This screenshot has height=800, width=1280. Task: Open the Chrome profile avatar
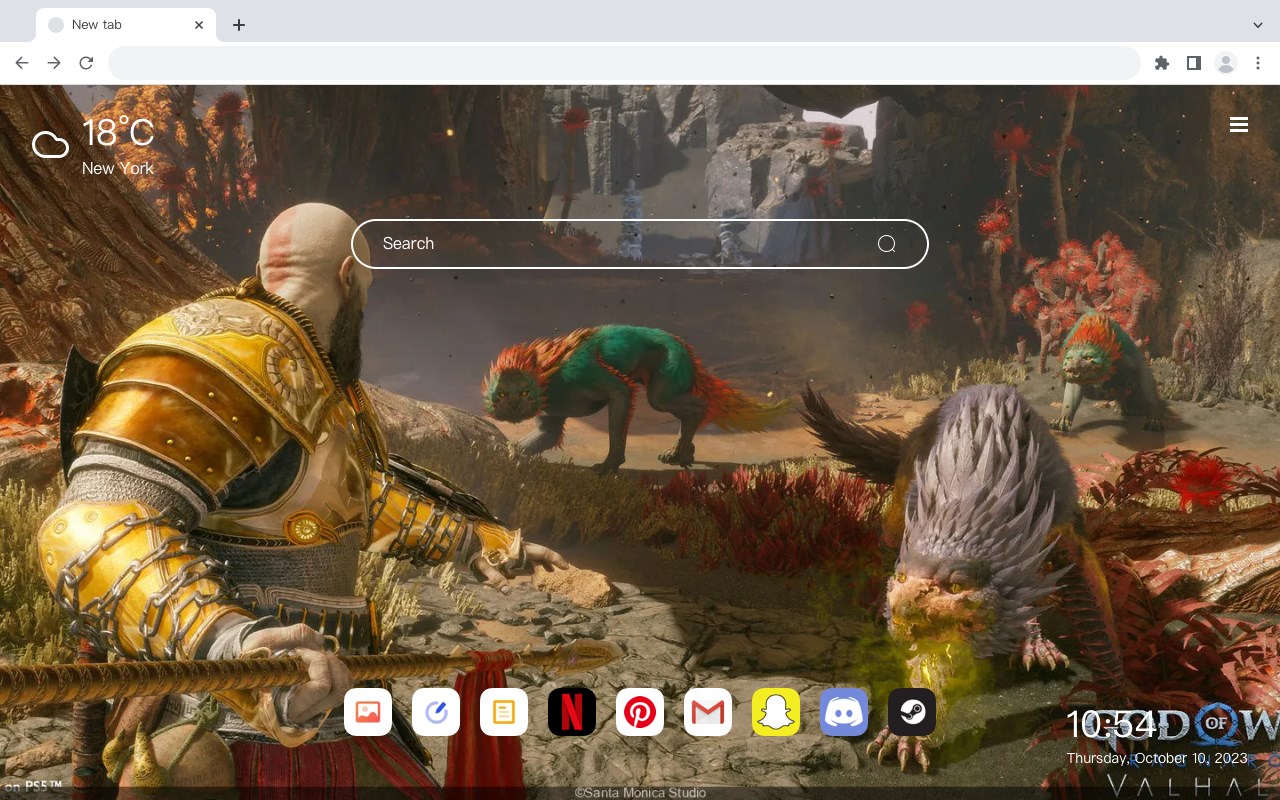tap(1225, 63)
